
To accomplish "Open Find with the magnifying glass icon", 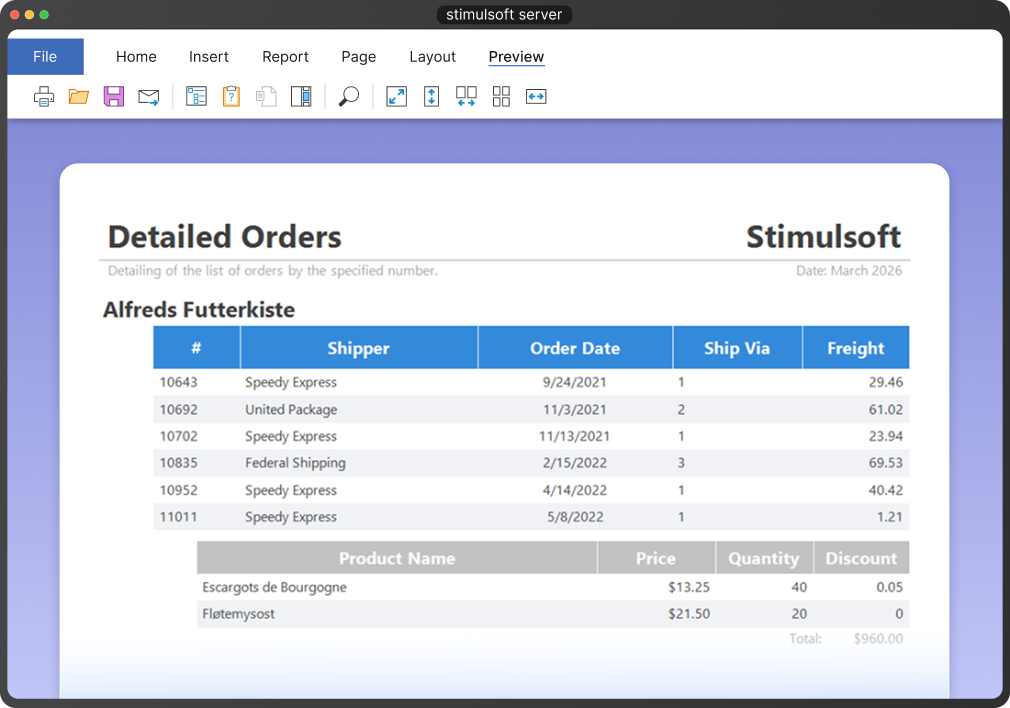I will [348, 97].
